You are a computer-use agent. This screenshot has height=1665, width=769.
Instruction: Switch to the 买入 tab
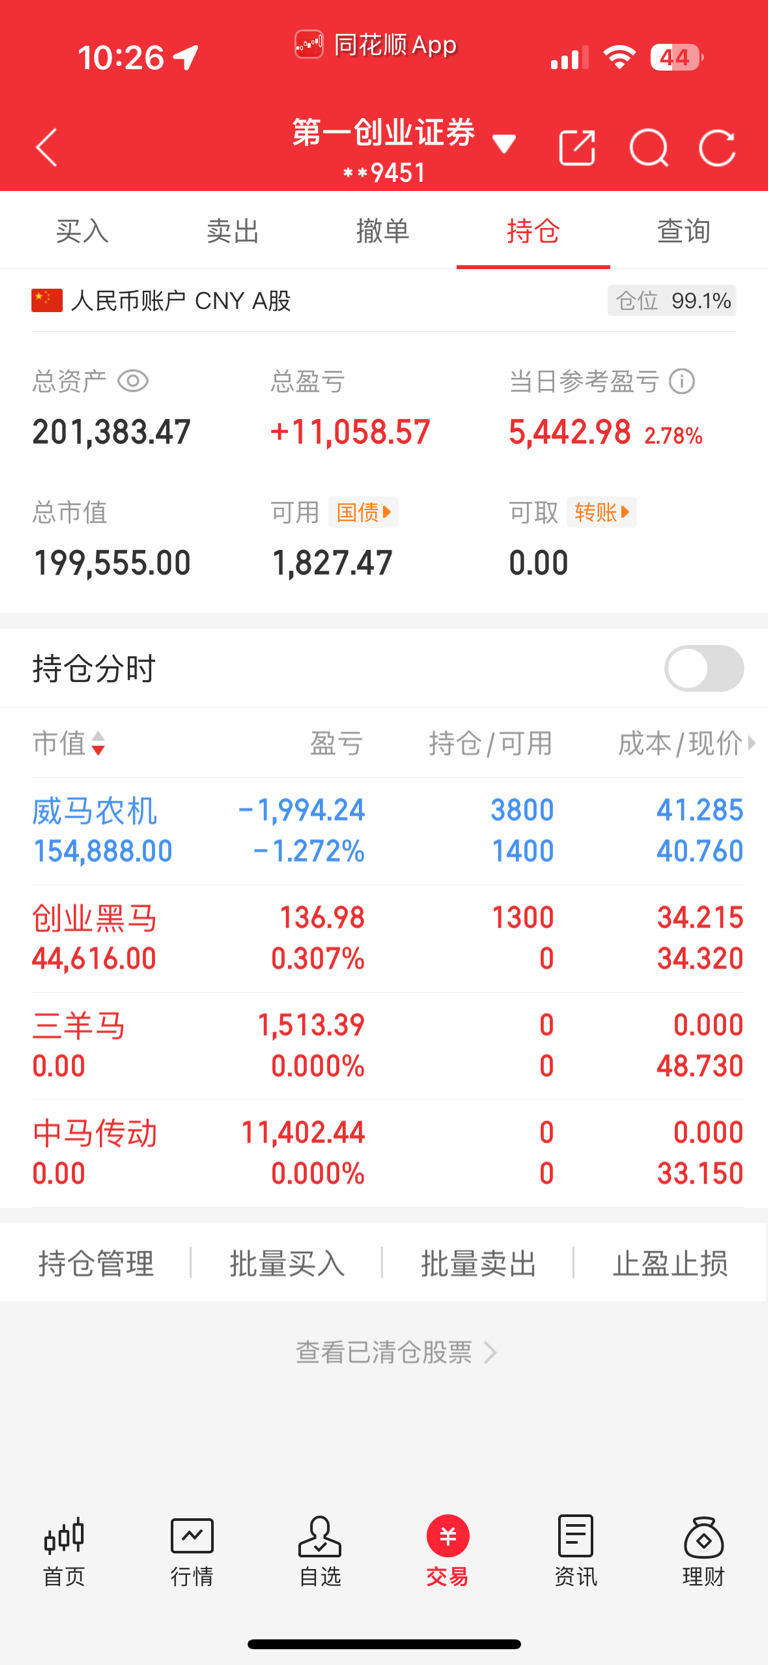pyautogui.click(x=82, y=231)
